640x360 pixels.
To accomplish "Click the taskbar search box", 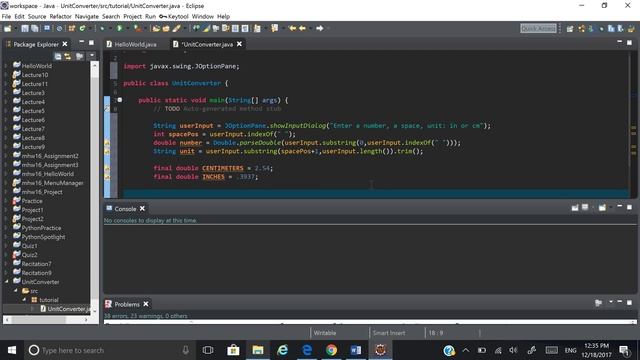I will pos(109,350).
